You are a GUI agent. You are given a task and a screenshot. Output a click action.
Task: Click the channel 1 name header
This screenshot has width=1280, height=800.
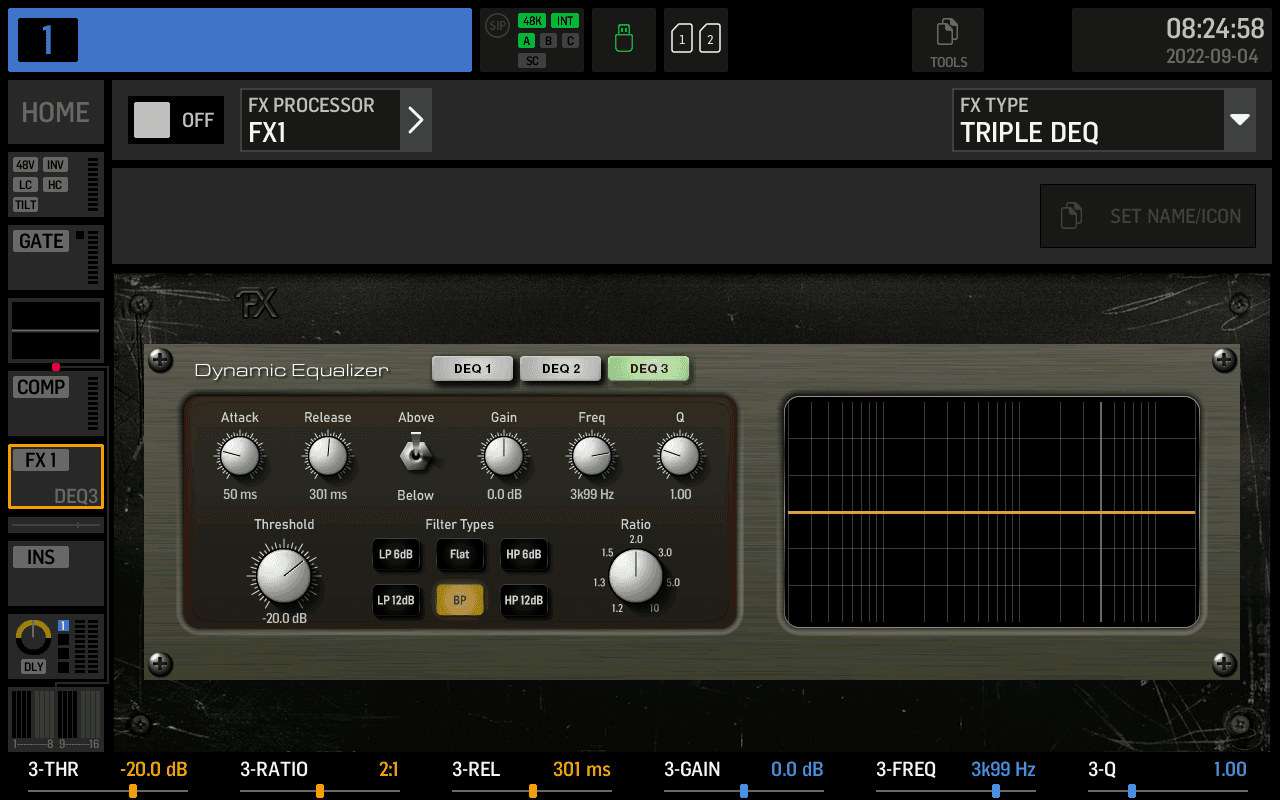240,40
